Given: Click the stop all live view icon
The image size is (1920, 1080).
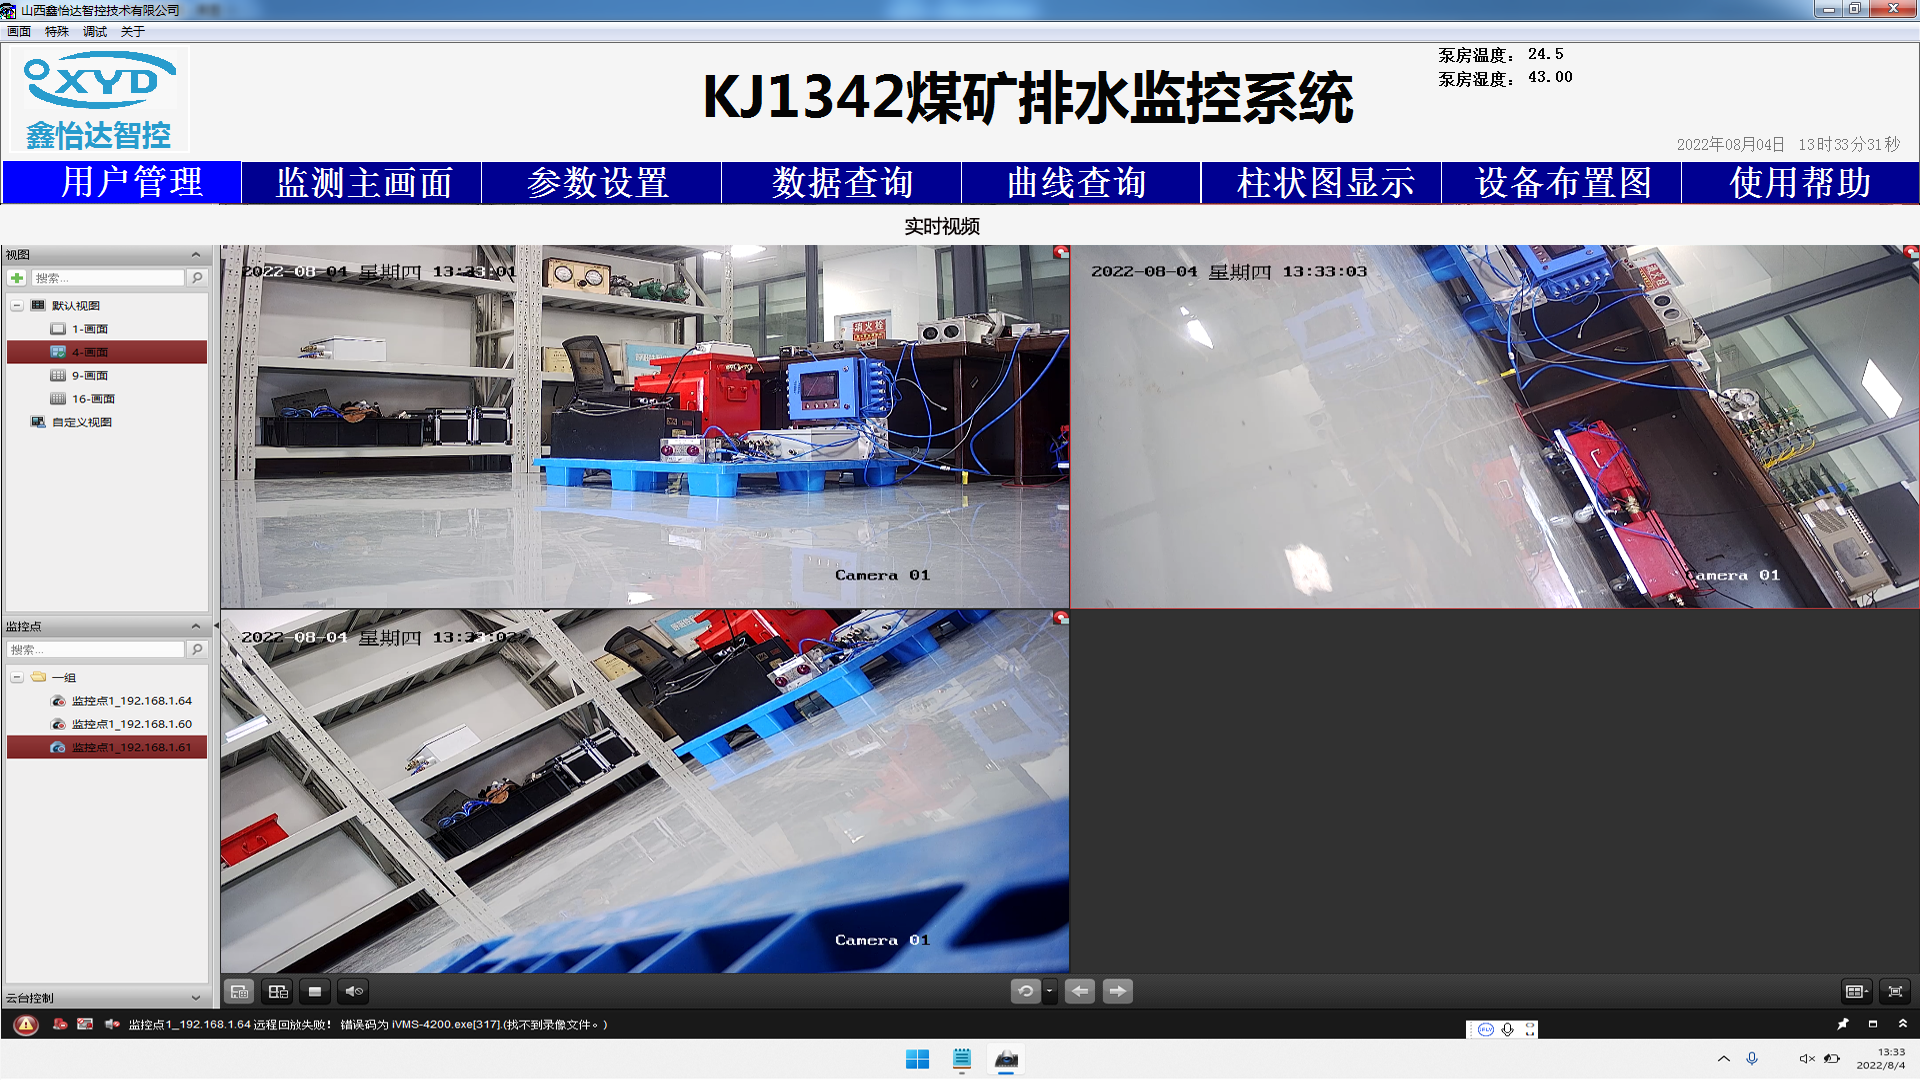Looking at the screenshot, I should pos(315,991).
